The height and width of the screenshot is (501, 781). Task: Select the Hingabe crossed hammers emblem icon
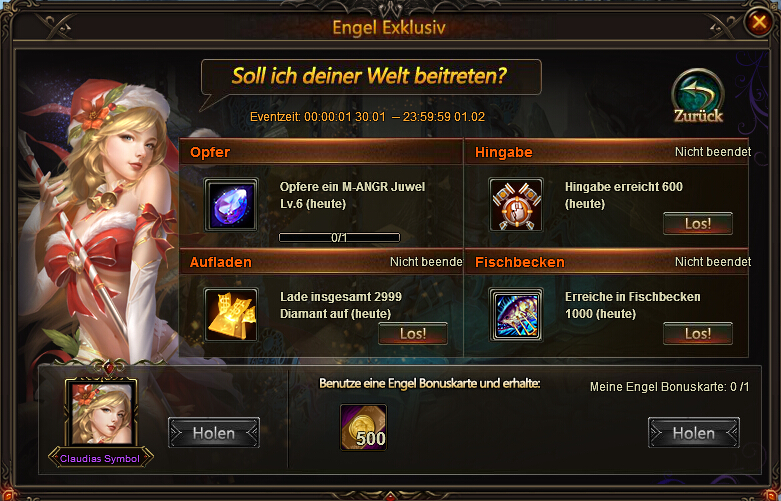516,205
